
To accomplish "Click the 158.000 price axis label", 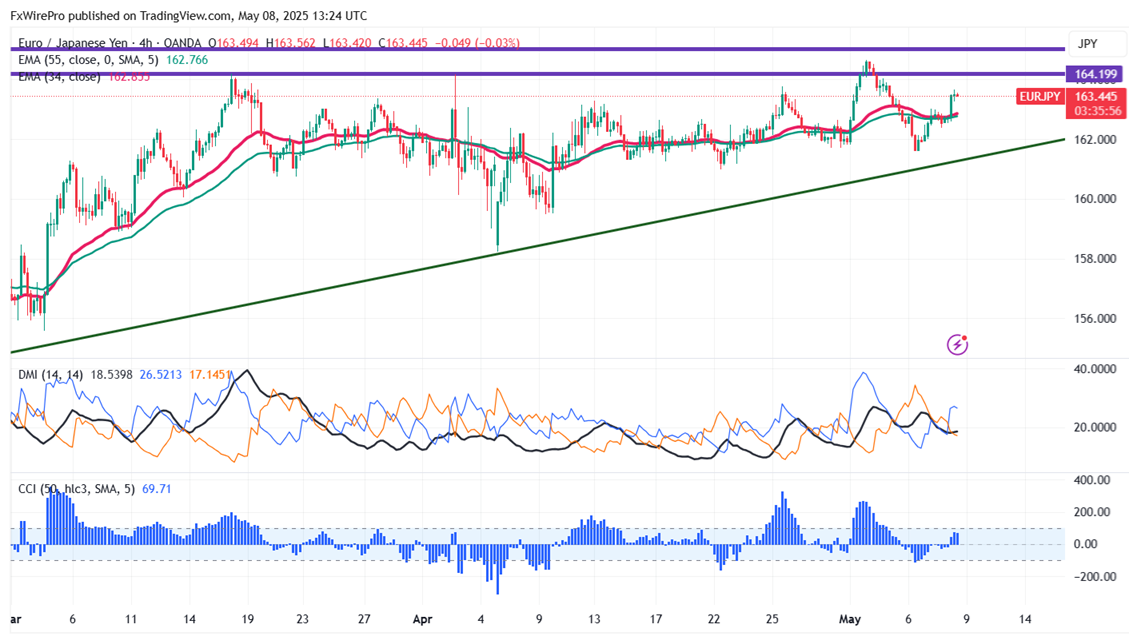I will pos(1094,258).
